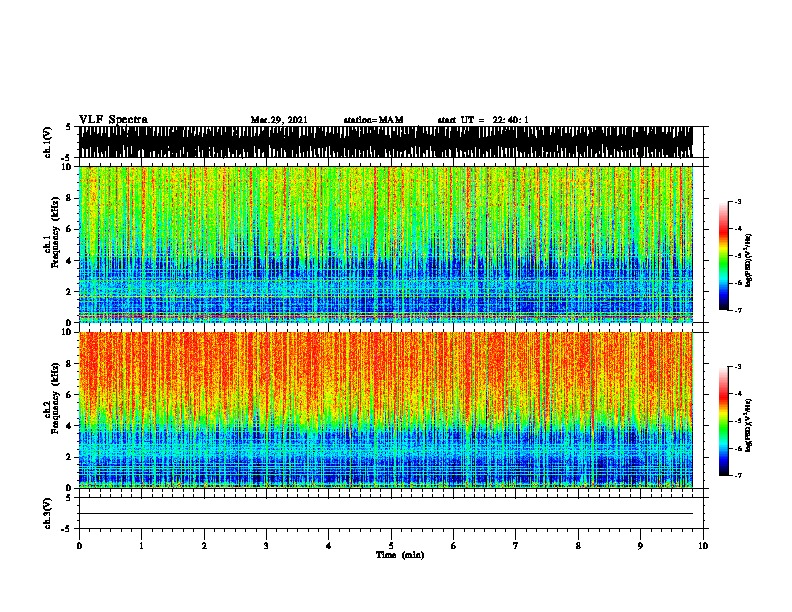Click inside the ch.2 spectrogram panel
Viewport: 792px width, 612px height.
[386, 410]
